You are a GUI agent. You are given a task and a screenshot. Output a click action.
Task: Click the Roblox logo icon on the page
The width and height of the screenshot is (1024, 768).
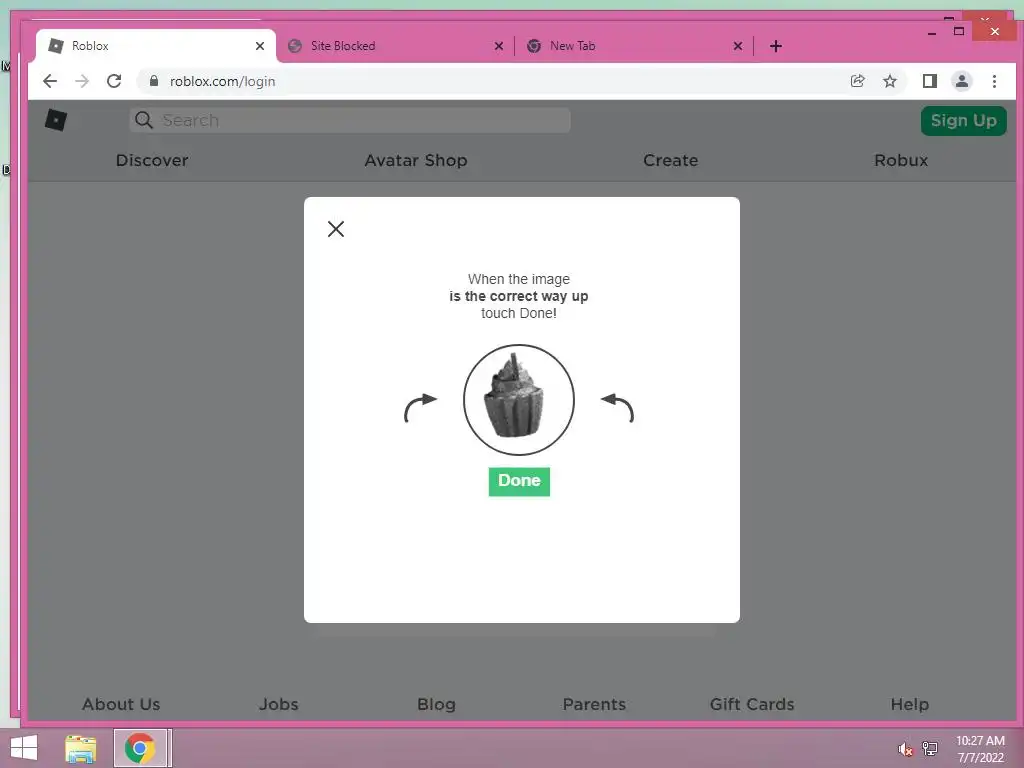[x=56, y=120]
